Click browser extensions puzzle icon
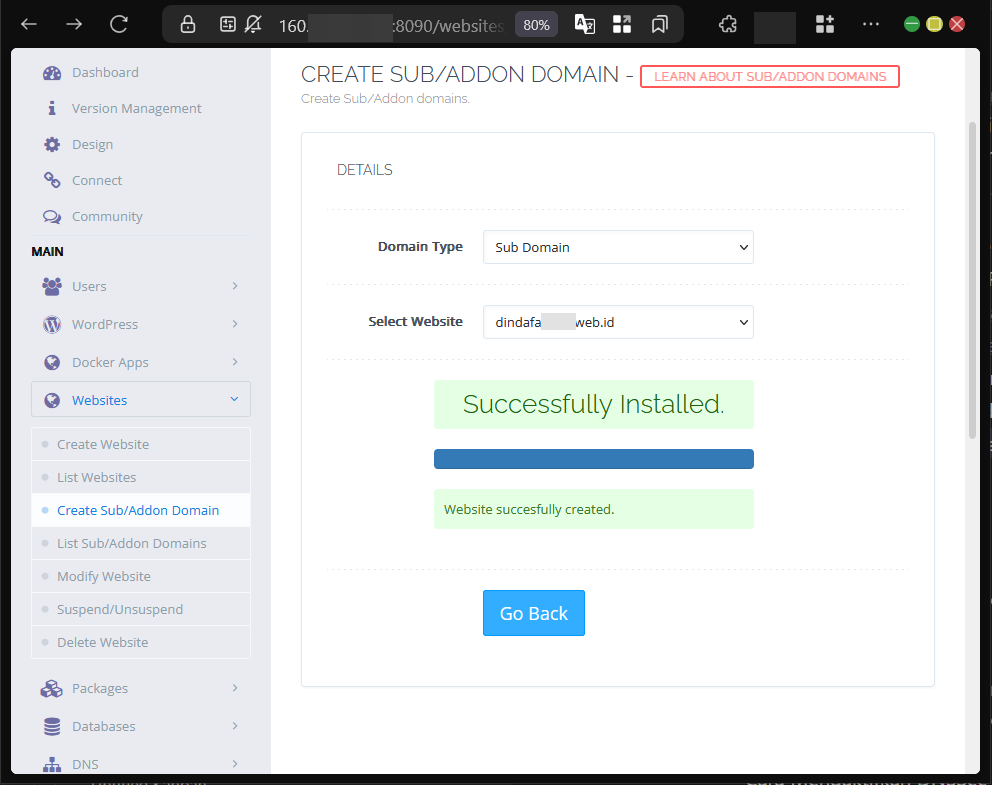Image resolution: width=992 pixels, height=785 pixels. point(728,25)
